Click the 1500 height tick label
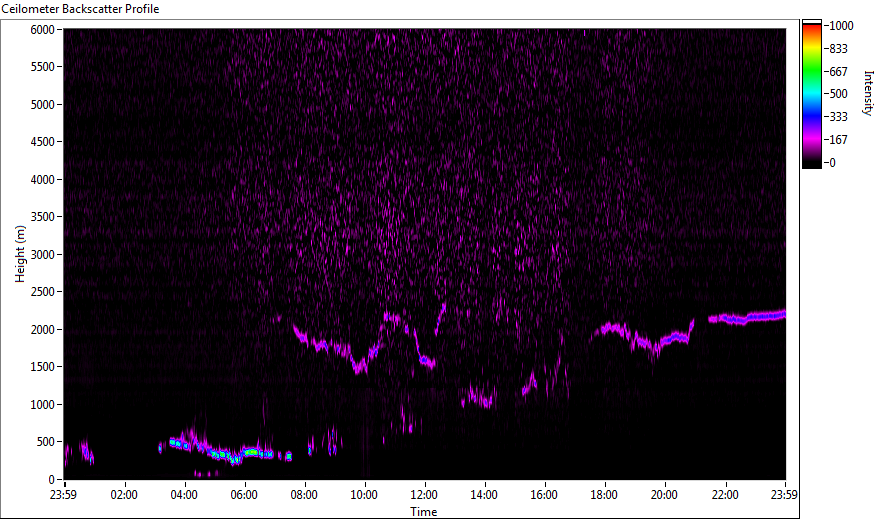Image resolution: width=878 pixels, height=519 pixels. point(43,367)
